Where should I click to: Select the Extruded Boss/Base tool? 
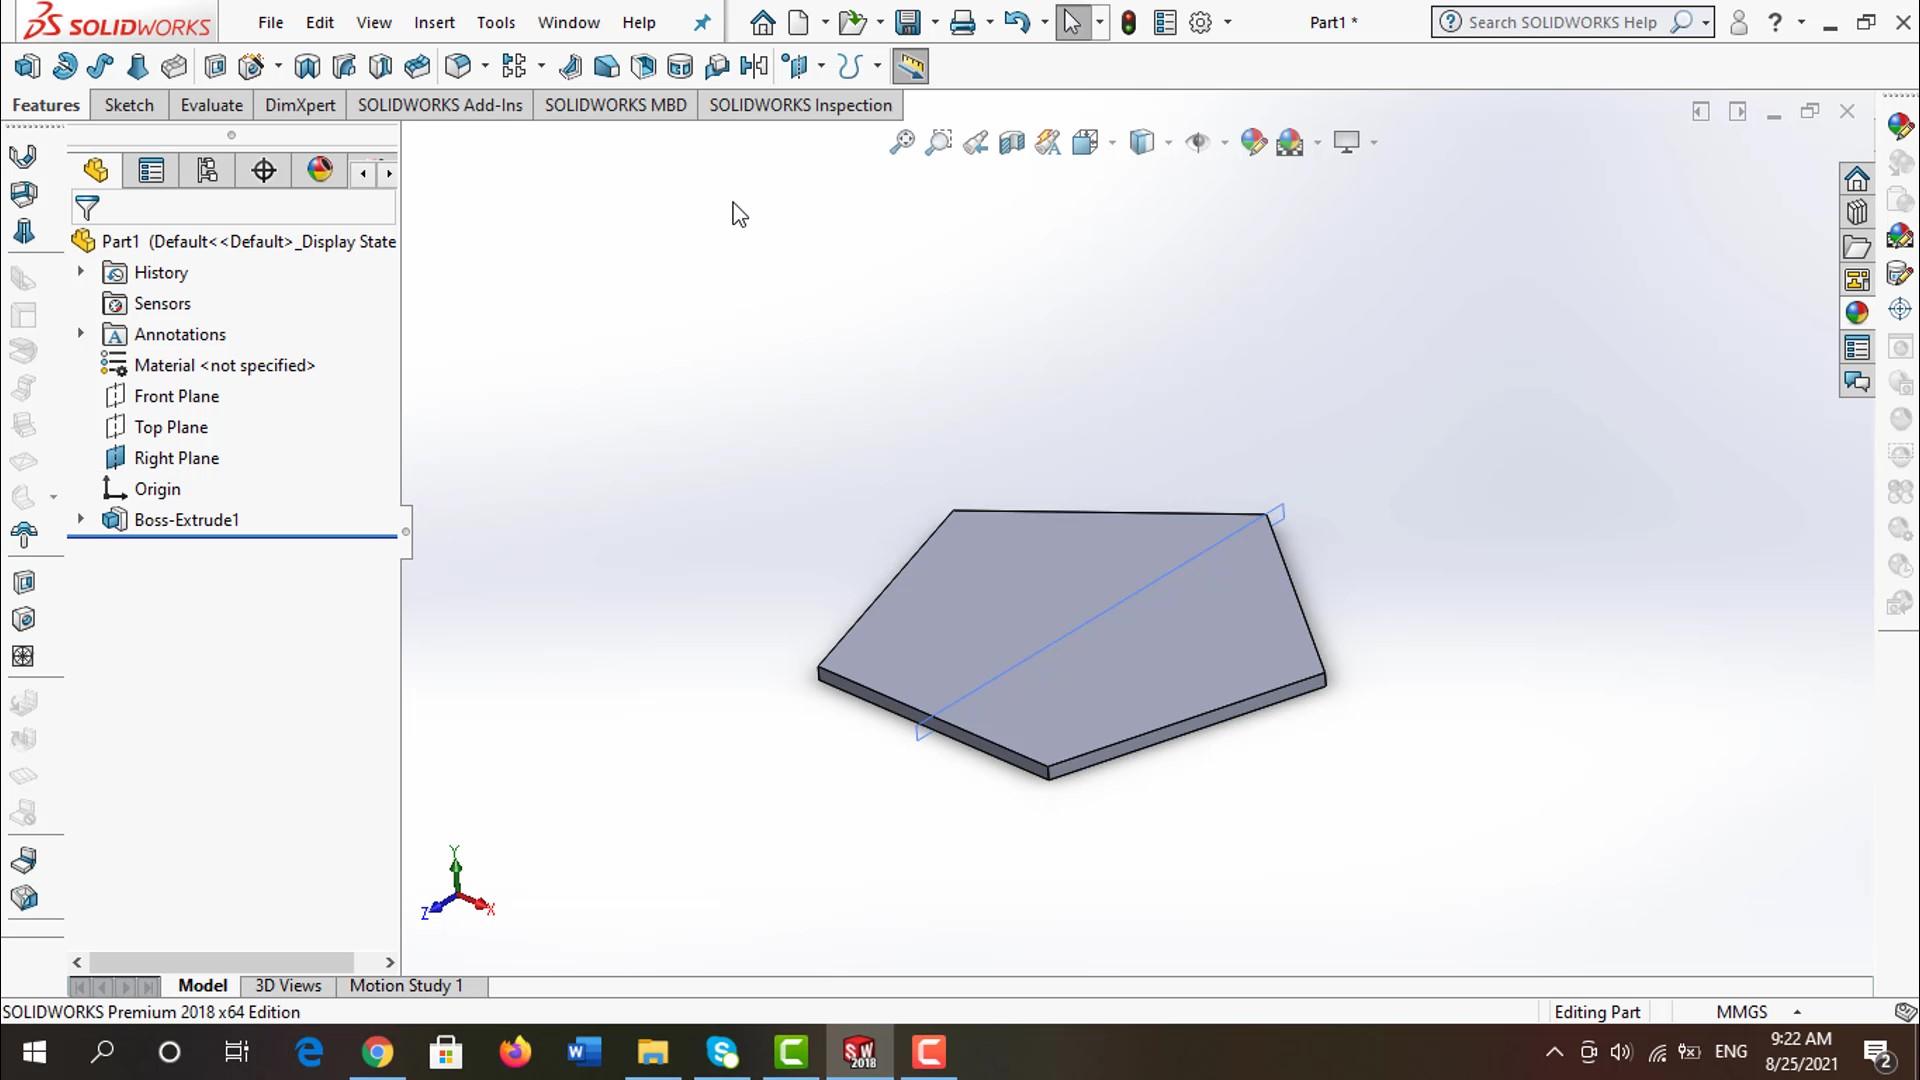tap(27, 67)
